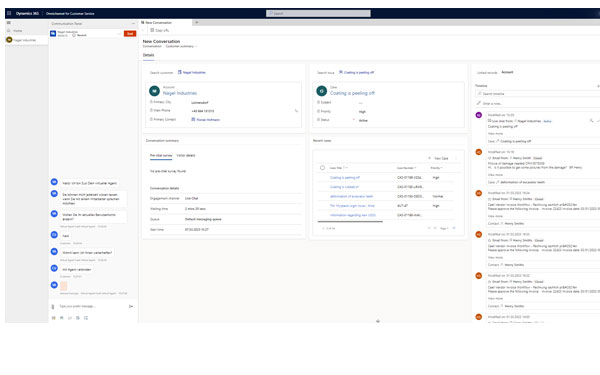Open Coating is peeling off in Search issue

359,72
